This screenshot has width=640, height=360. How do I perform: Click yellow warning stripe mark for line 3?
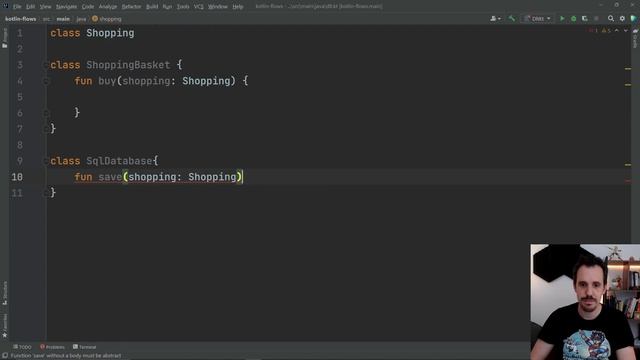(628, 69)
